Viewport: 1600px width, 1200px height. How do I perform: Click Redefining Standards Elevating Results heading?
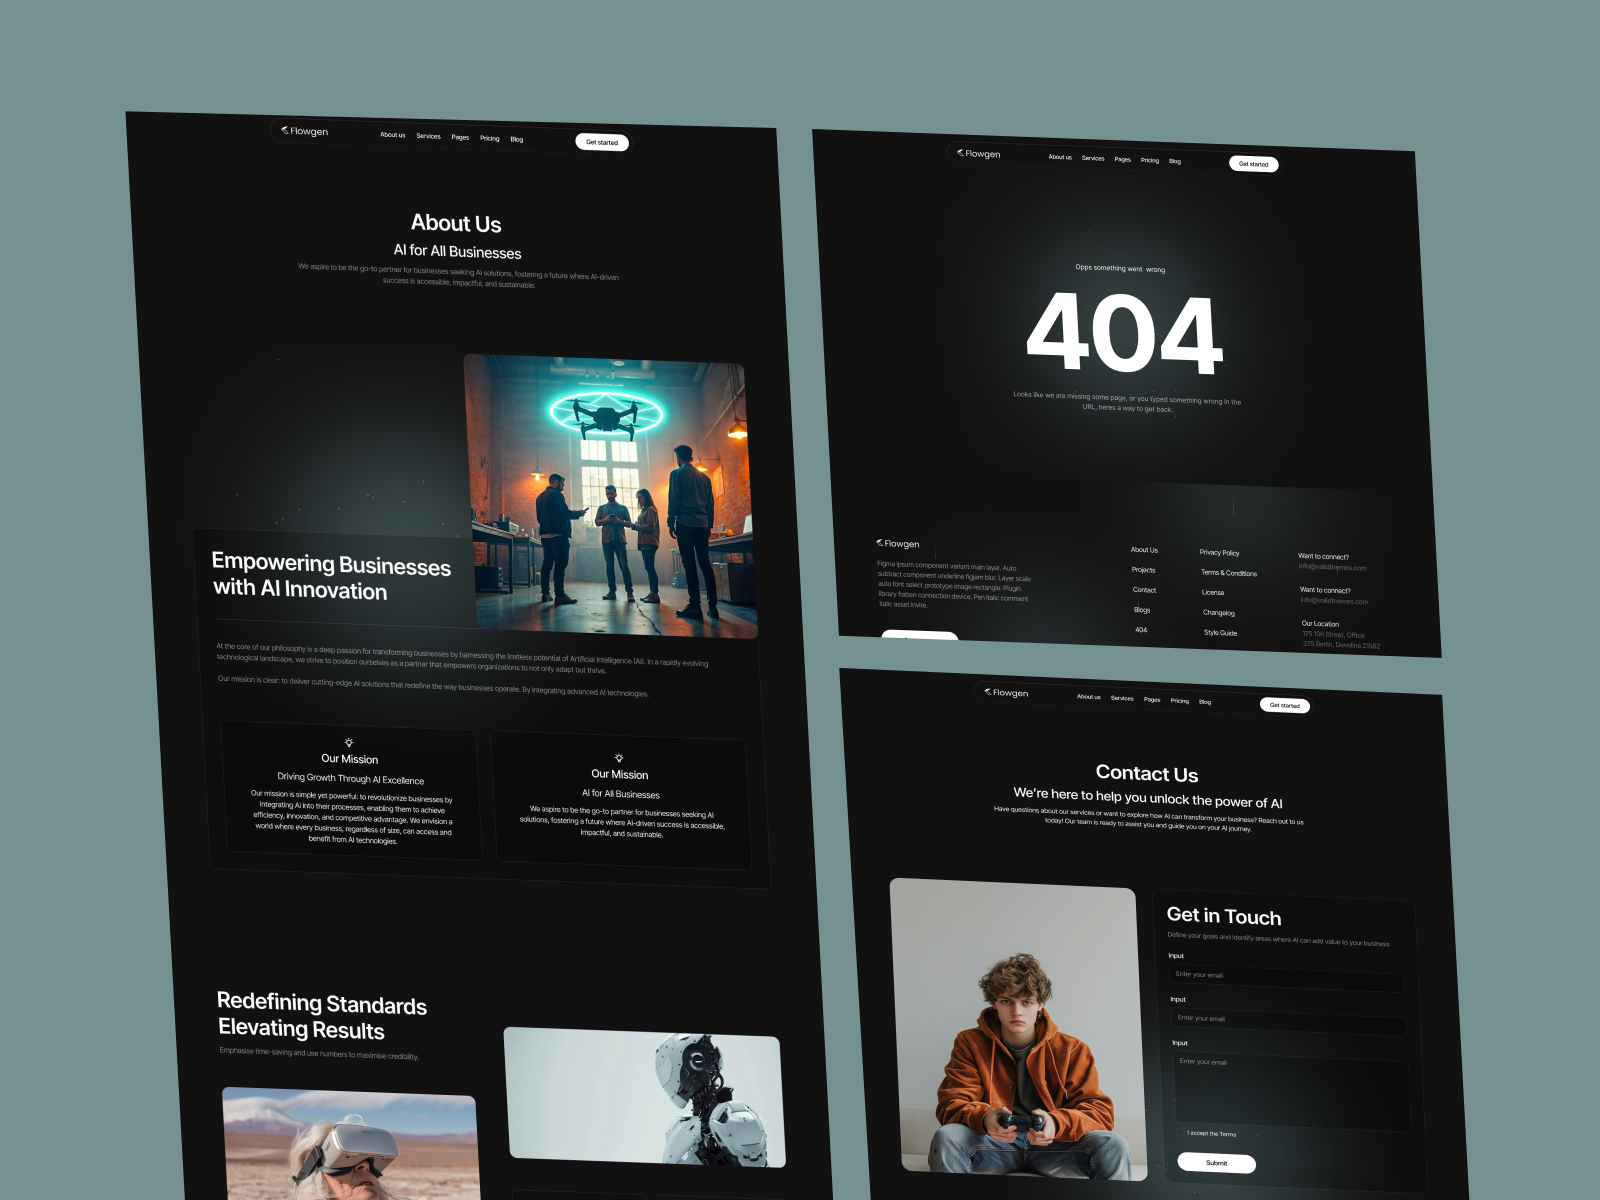pos(322,1016)
